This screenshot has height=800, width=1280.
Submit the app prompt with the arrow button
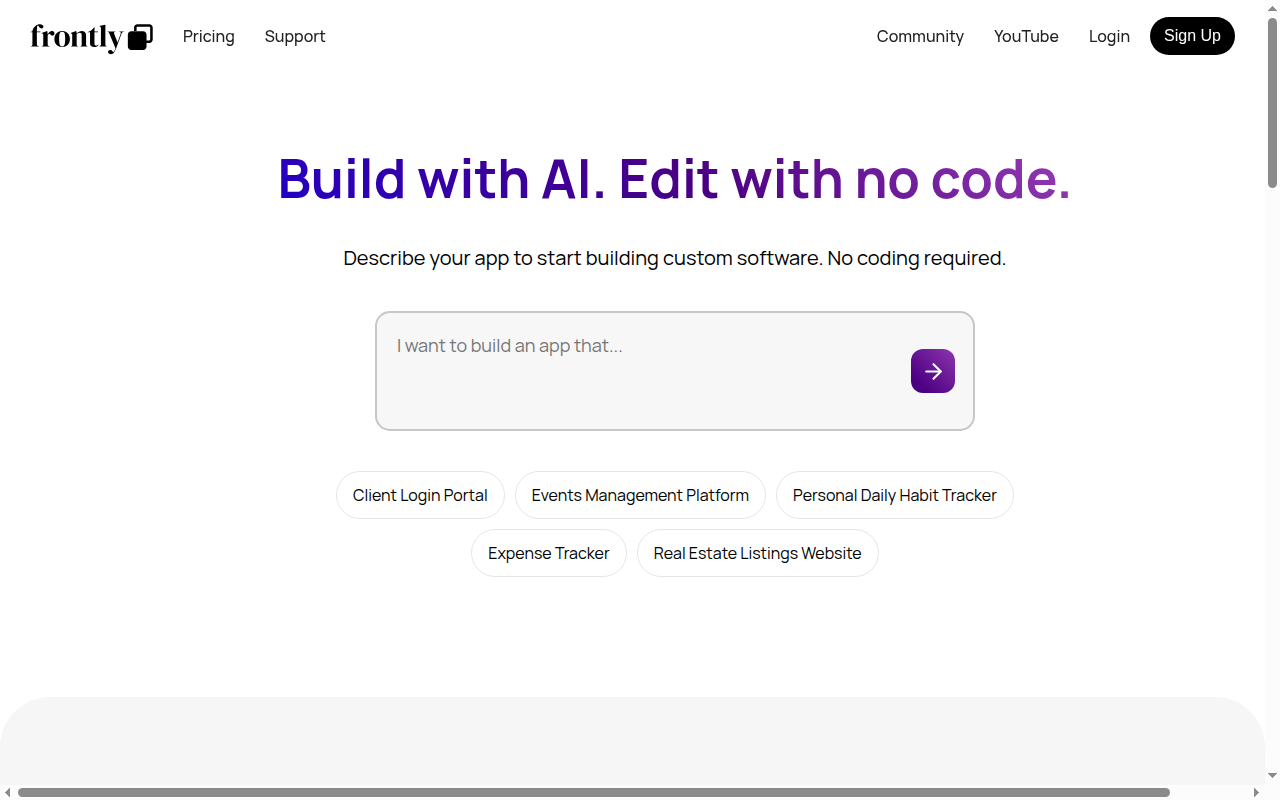(933, 371)
